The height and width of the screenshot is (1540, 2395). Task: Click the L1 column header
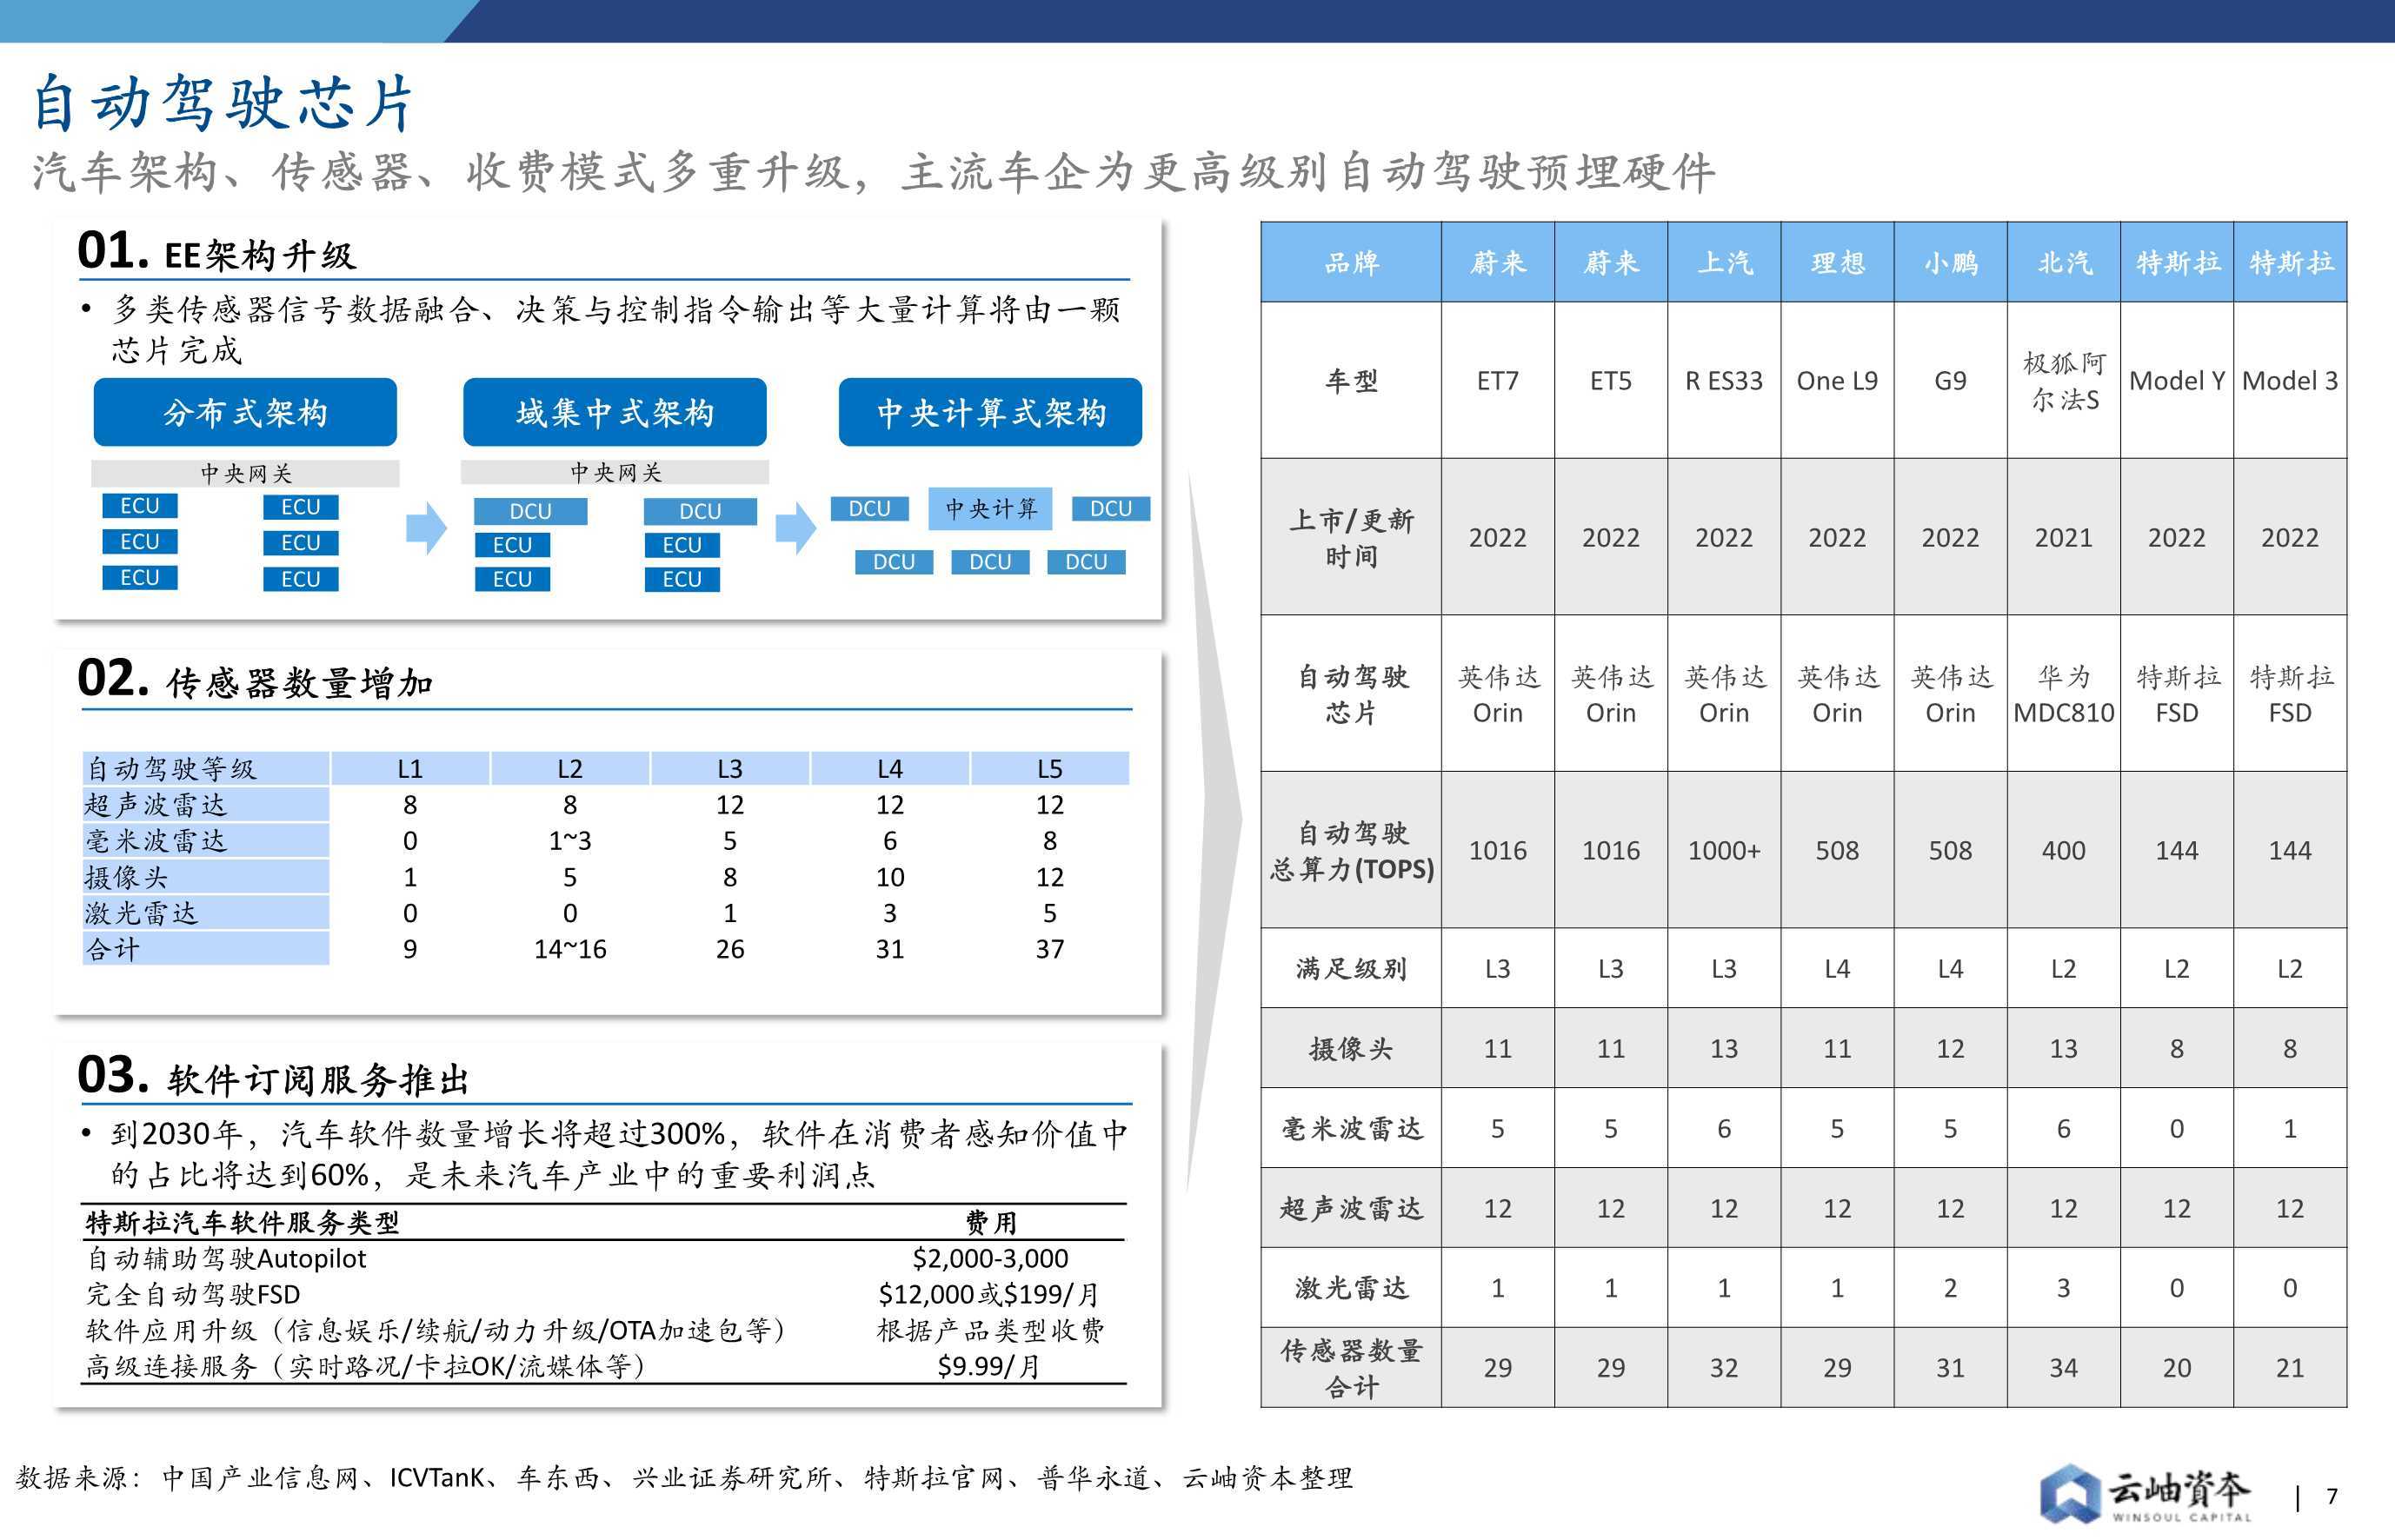click(410, 768)
